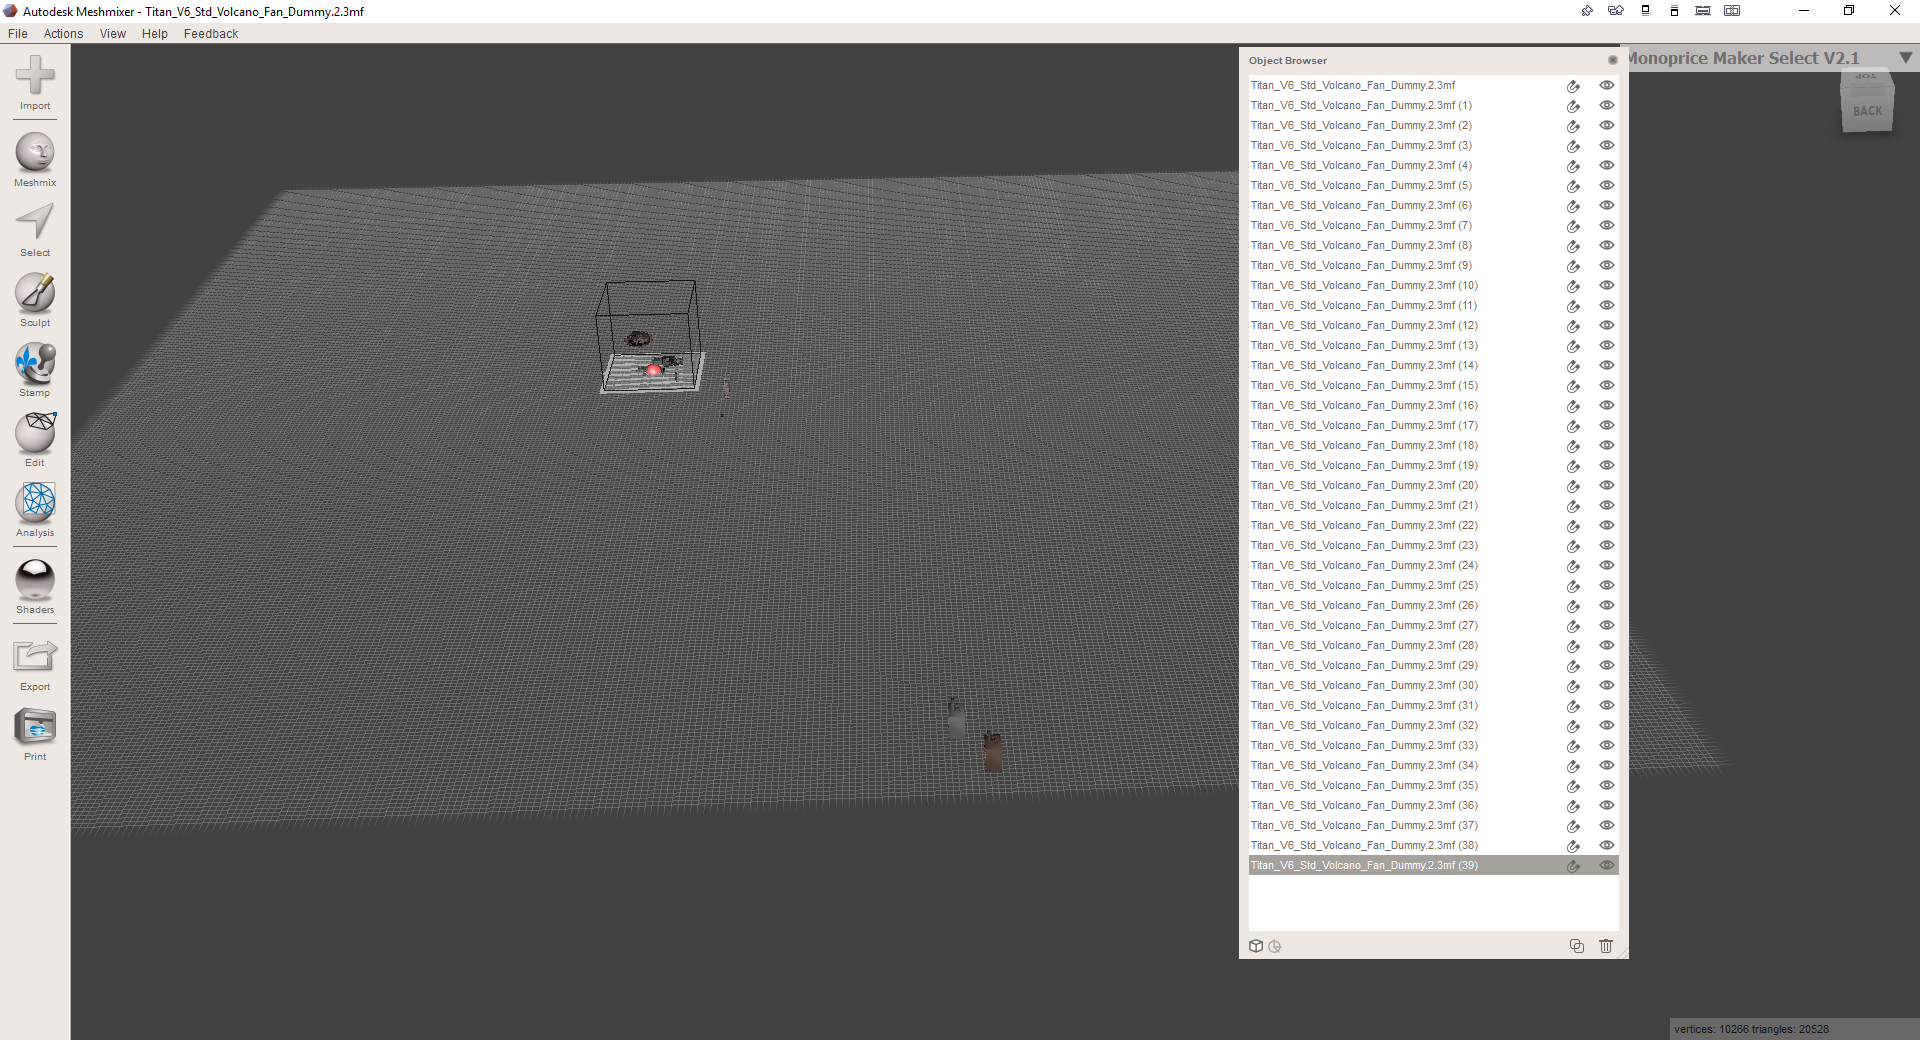Click the first title bar tray icon left of minimize

[x=1587, y=11]
